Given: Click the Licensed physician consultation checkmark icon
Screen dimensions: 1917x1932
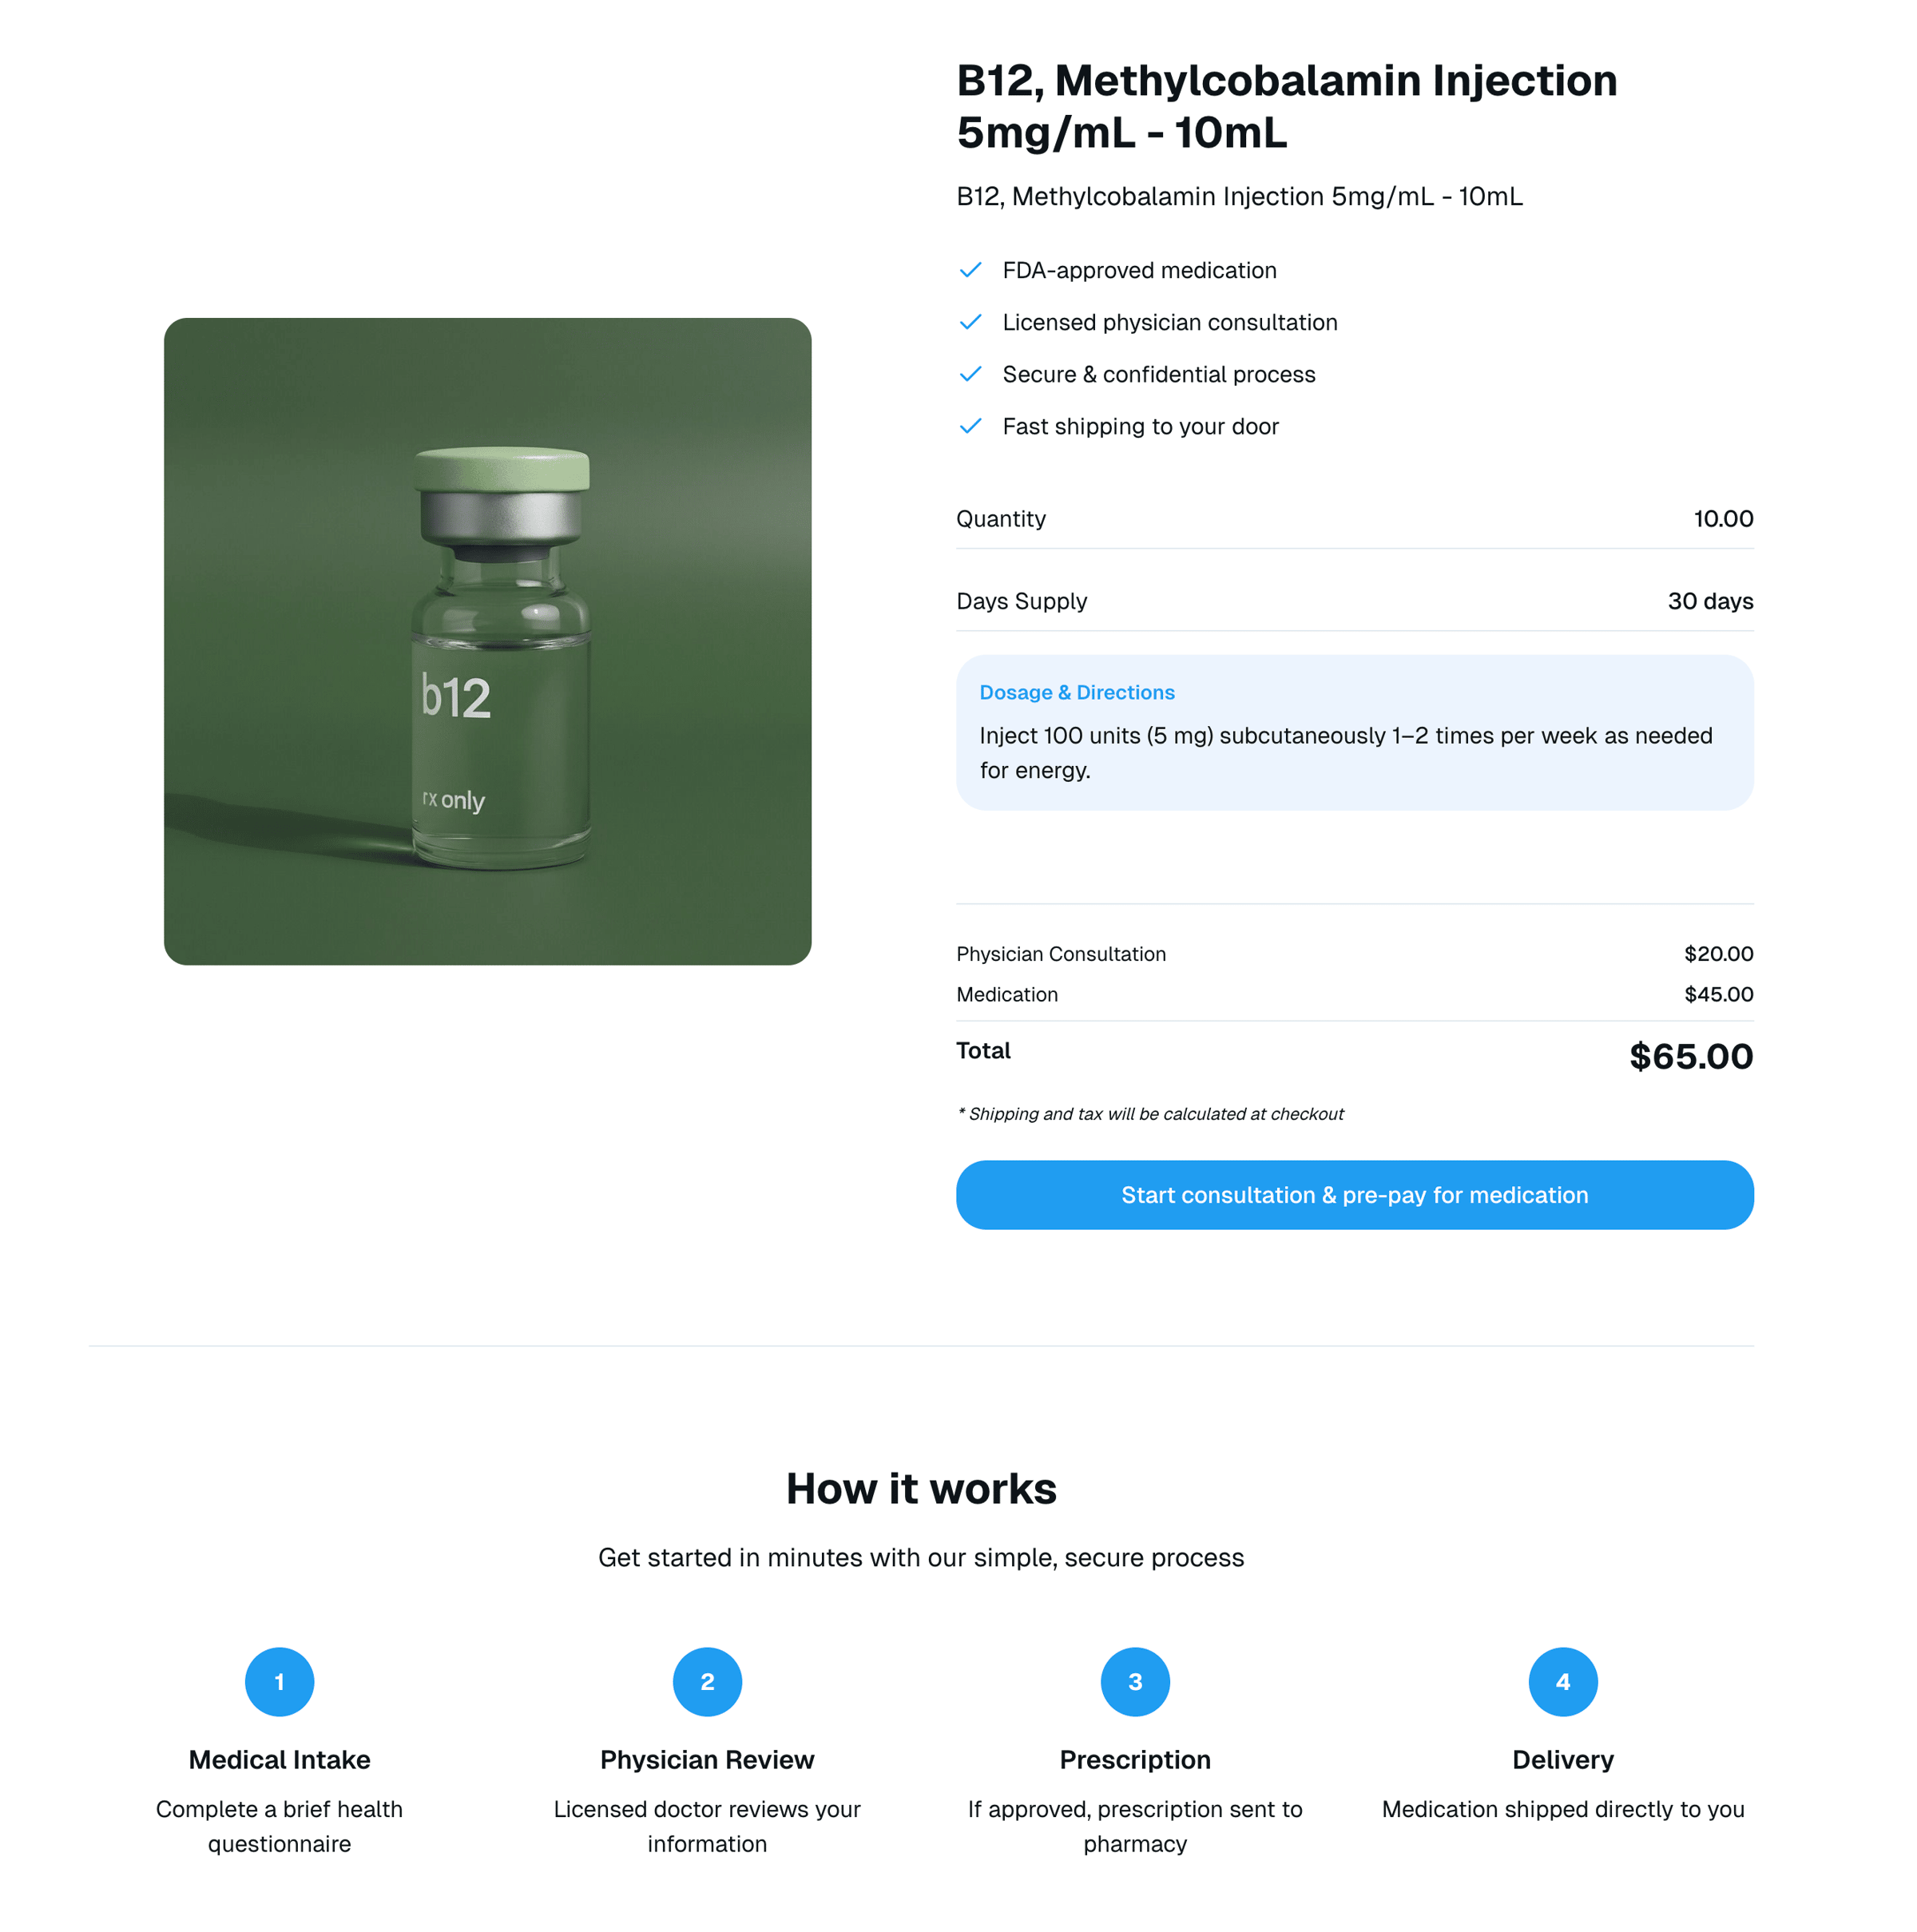Looking at the screenshot, I should click(x=969, y=323).
